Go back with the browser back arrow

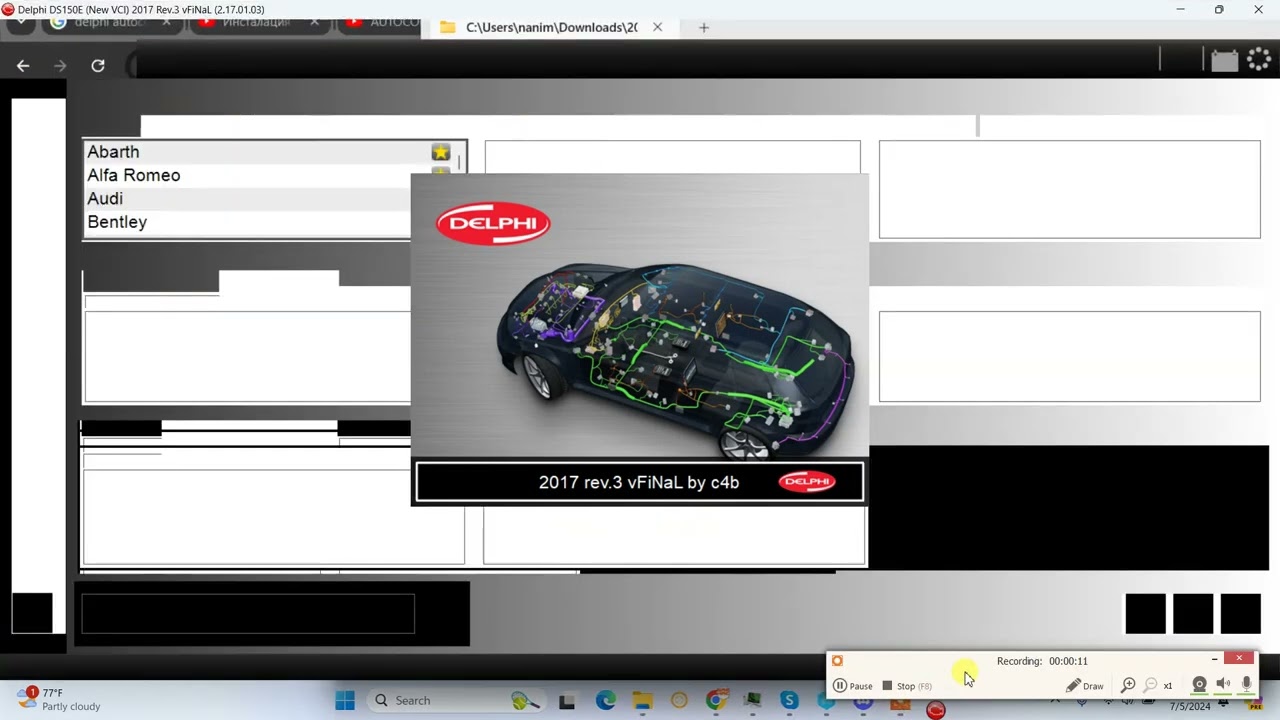[x=23, y=66]
